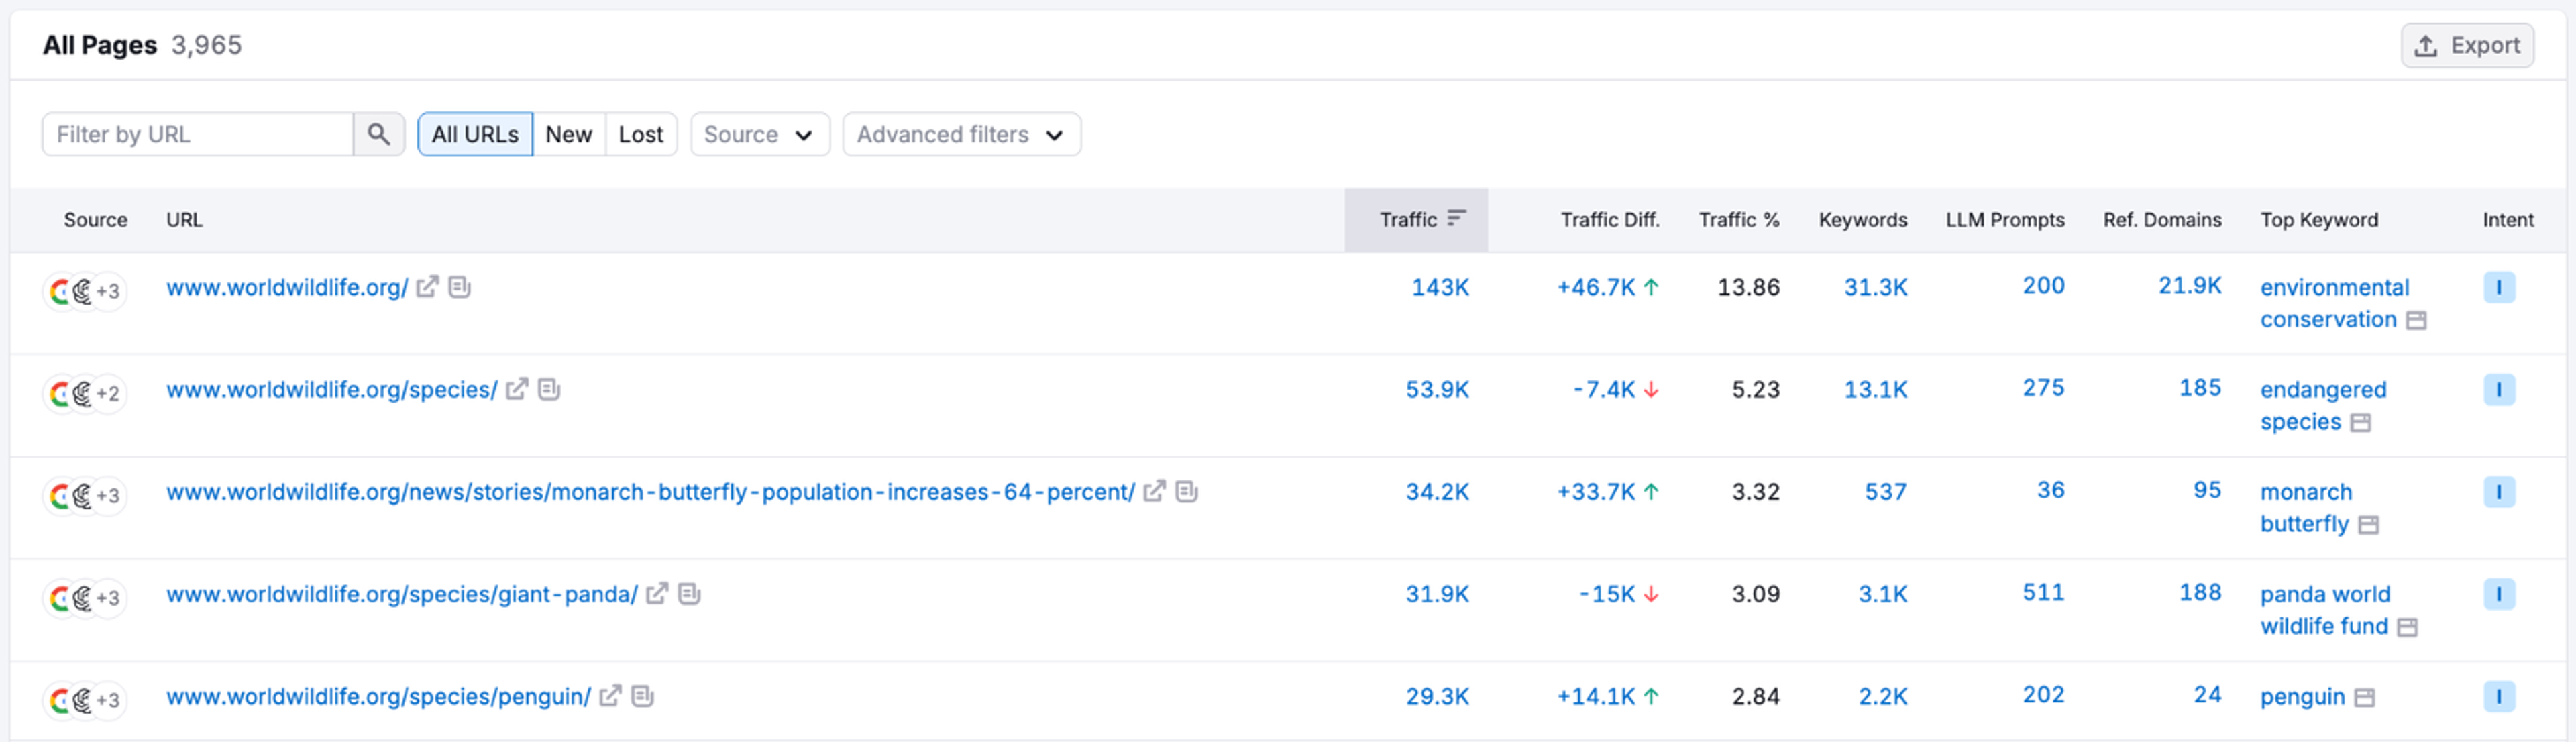Click keywords value 31.3K
2576x742 pixels.
pos(1875,287)
